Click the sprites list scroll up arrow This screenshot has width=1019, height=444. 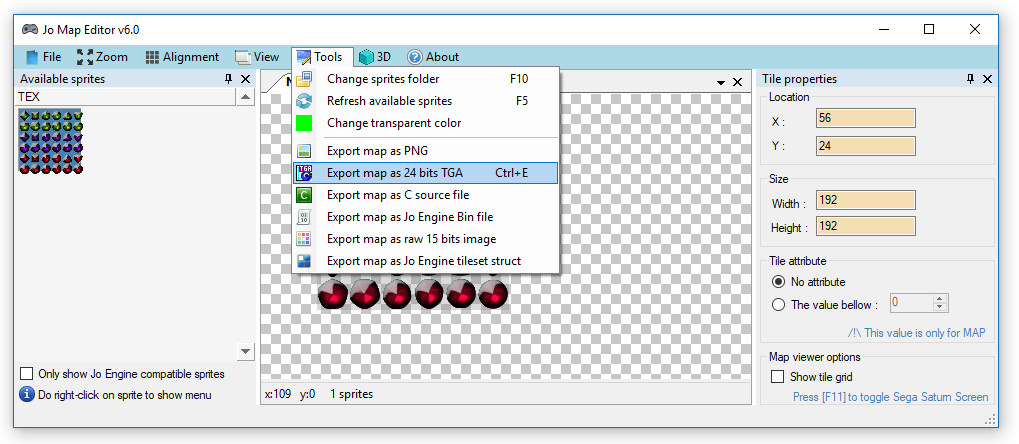coord(245,98)
